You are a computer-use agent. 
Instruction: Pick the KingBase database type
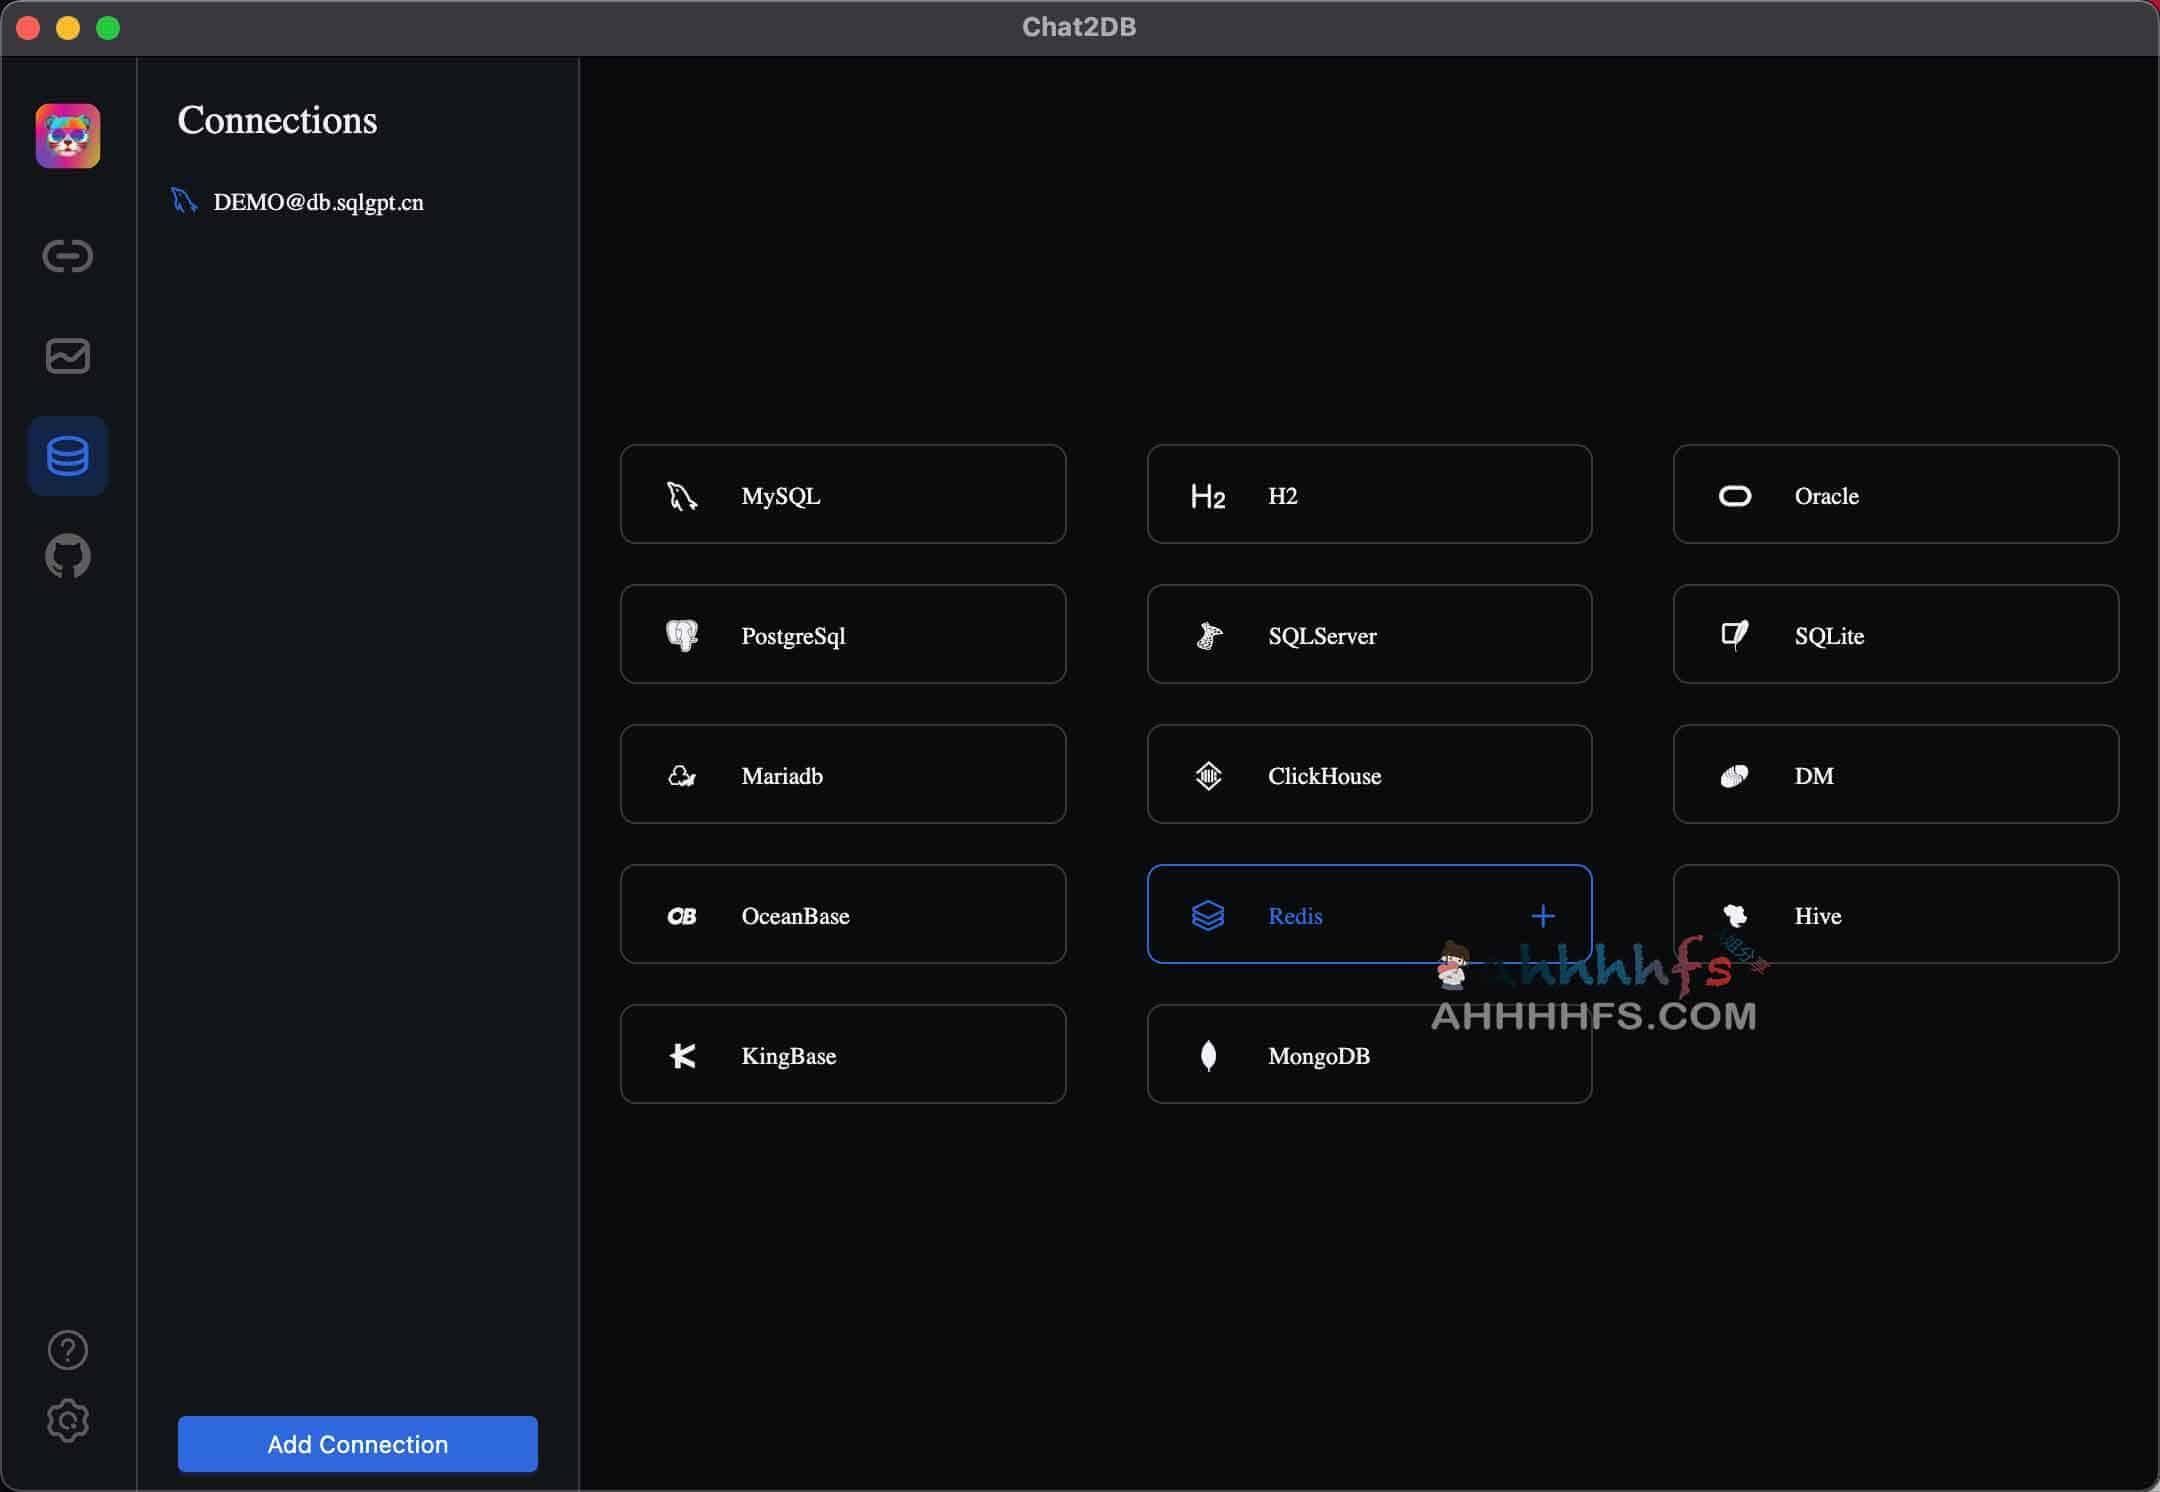tap(843, 1054)
